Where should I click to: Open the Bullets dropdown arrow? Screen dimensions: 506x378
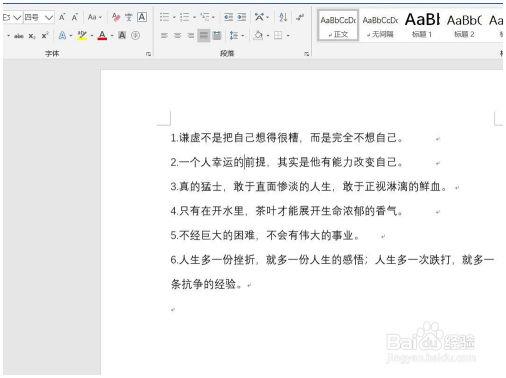[174, 17]
